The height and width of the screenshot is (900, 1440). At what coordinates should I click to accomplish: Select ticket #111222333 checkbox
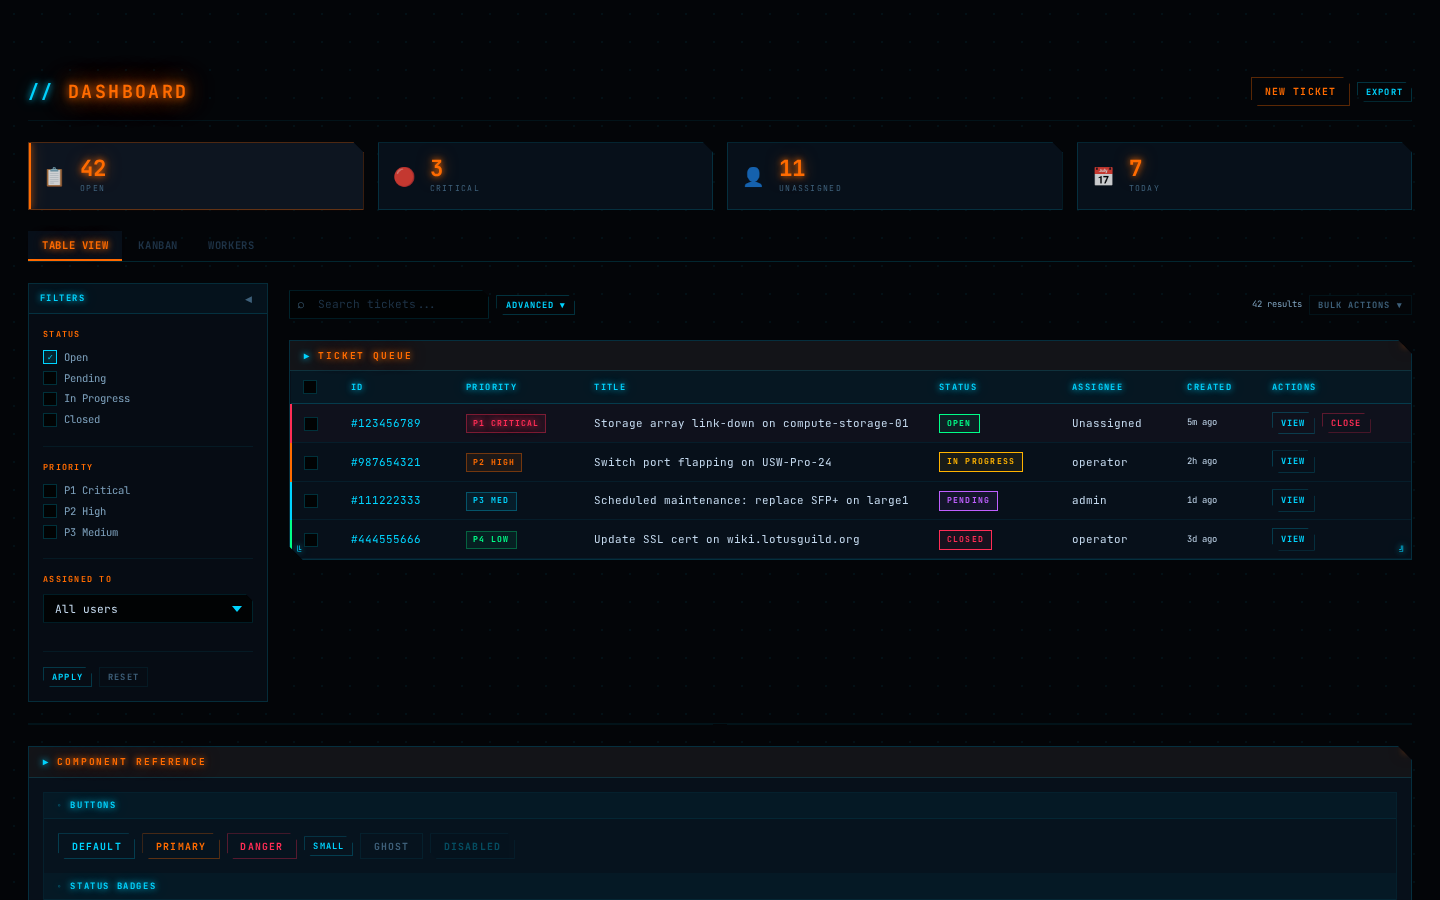311,501
